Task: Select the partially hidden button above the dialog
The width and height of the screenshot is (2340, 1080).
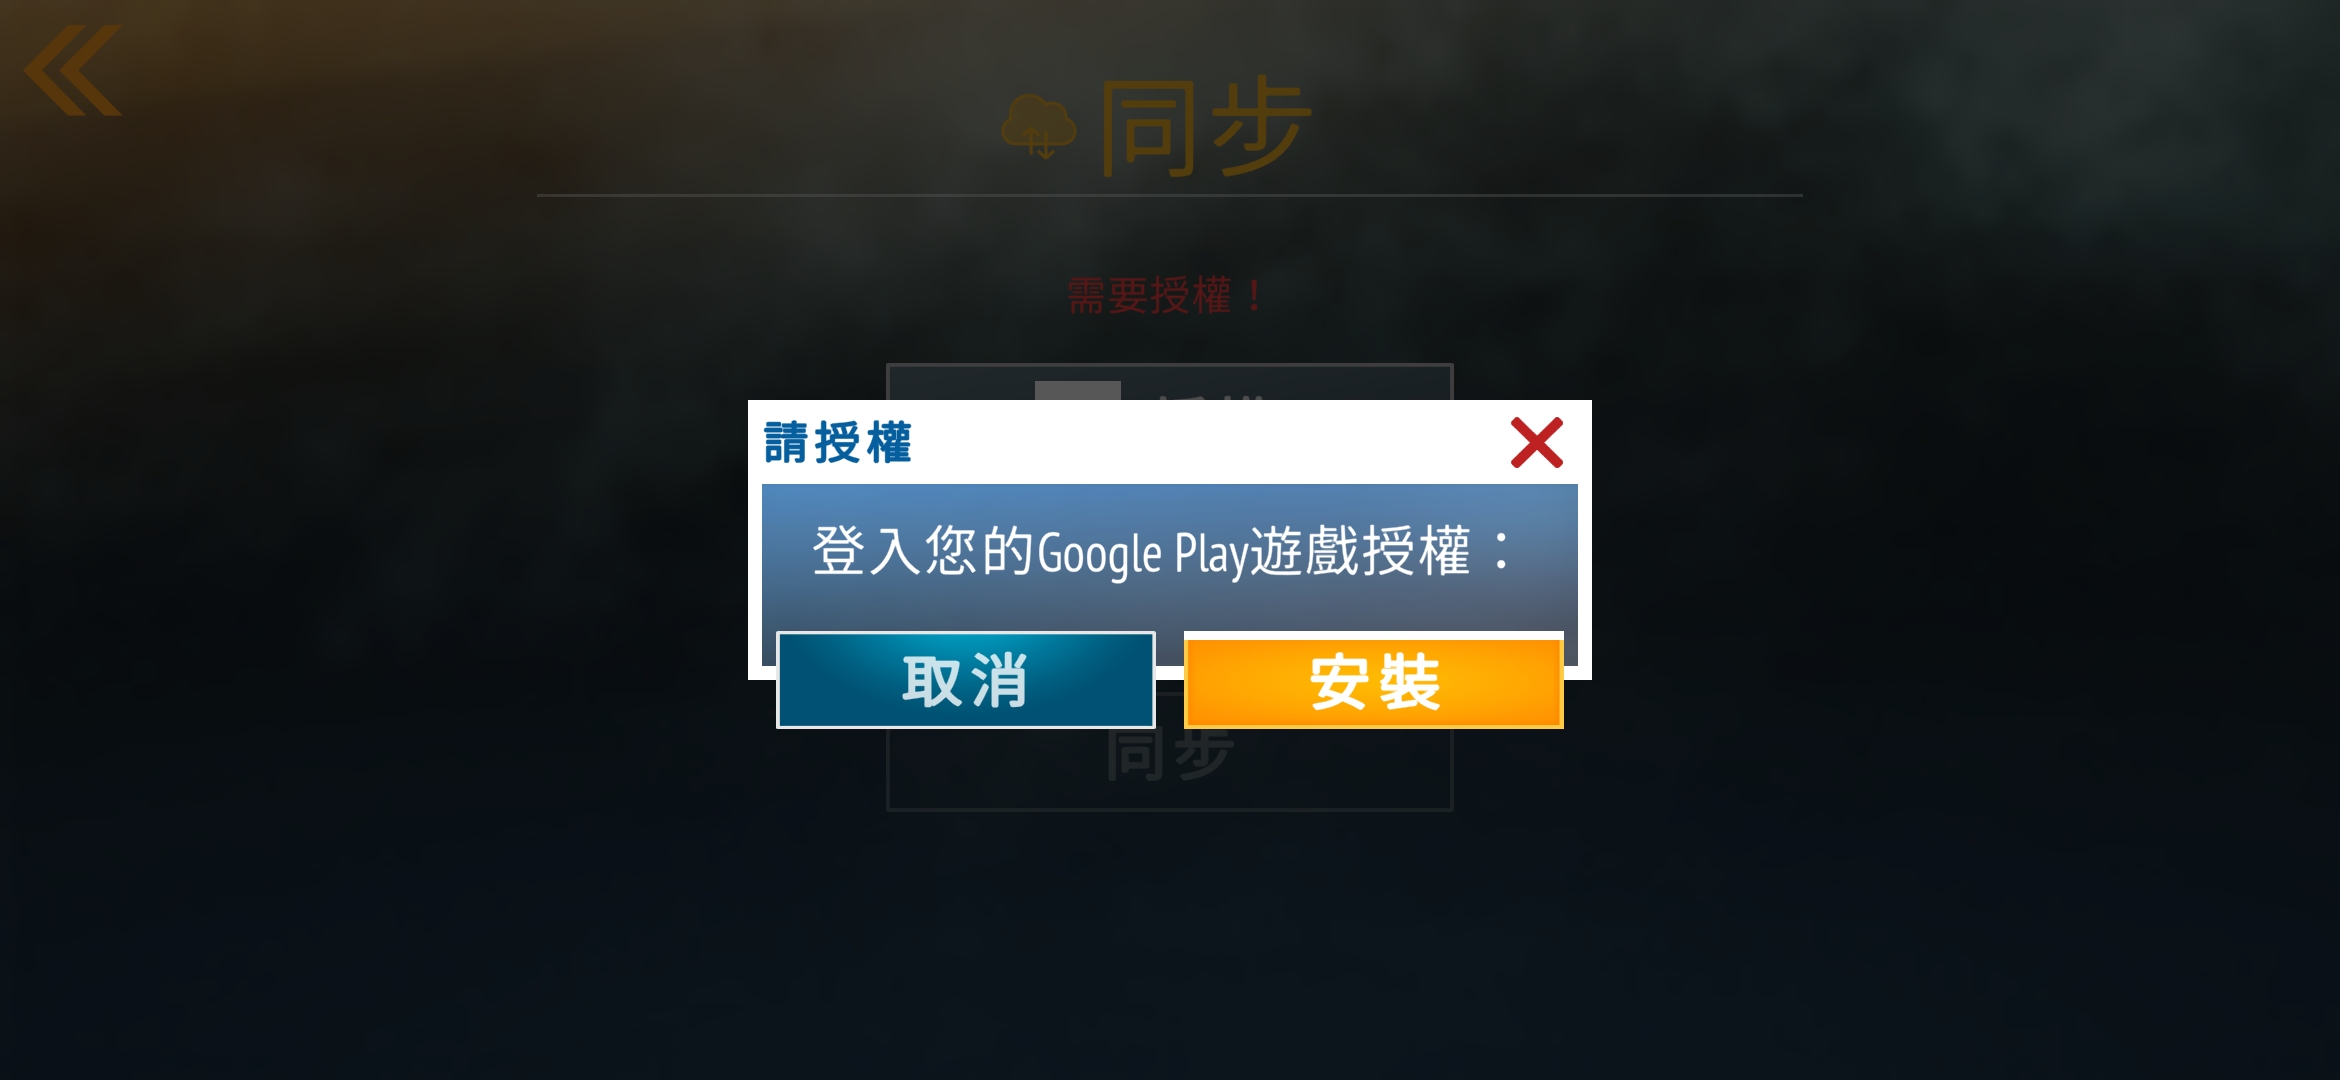Action: (1169, 382)
